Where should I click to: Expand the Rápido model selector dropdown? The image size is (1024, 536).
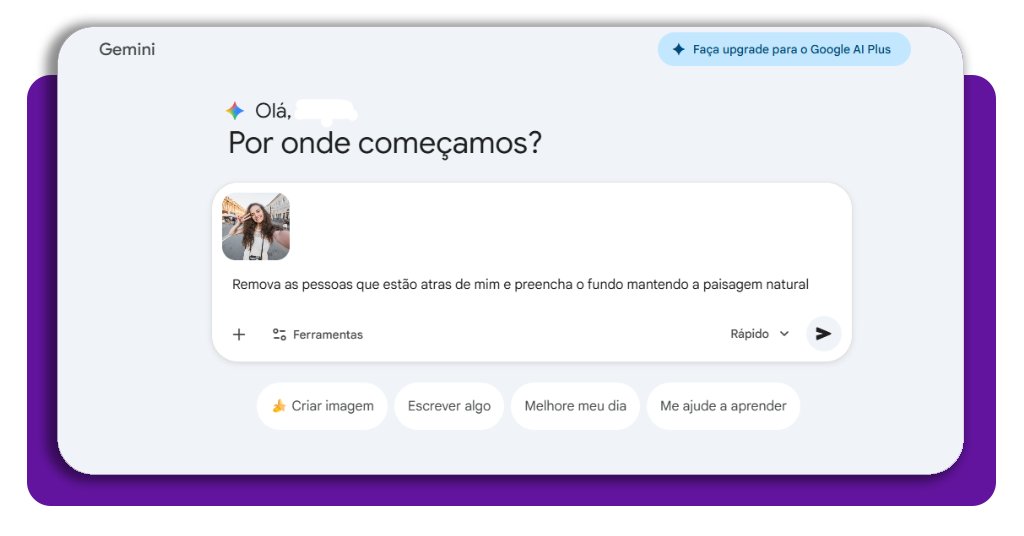[760, 334]
